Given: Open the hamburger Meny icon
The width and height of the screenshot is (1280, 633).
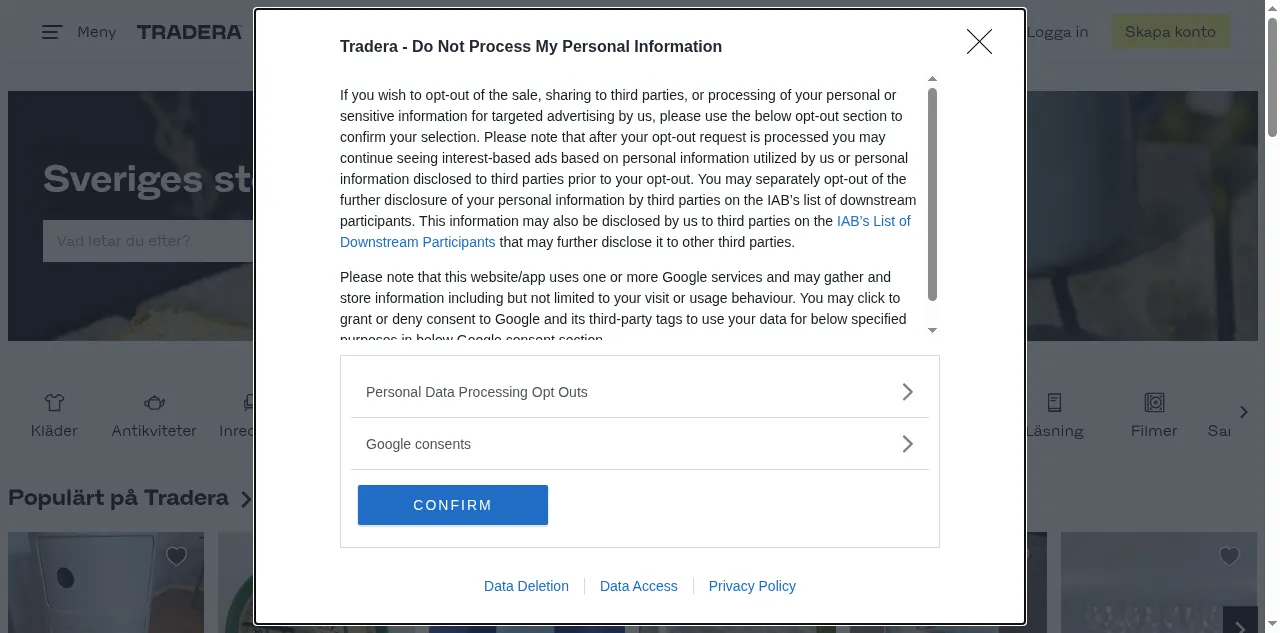Looking at the screenshot, I should click(x=52, y=32).
